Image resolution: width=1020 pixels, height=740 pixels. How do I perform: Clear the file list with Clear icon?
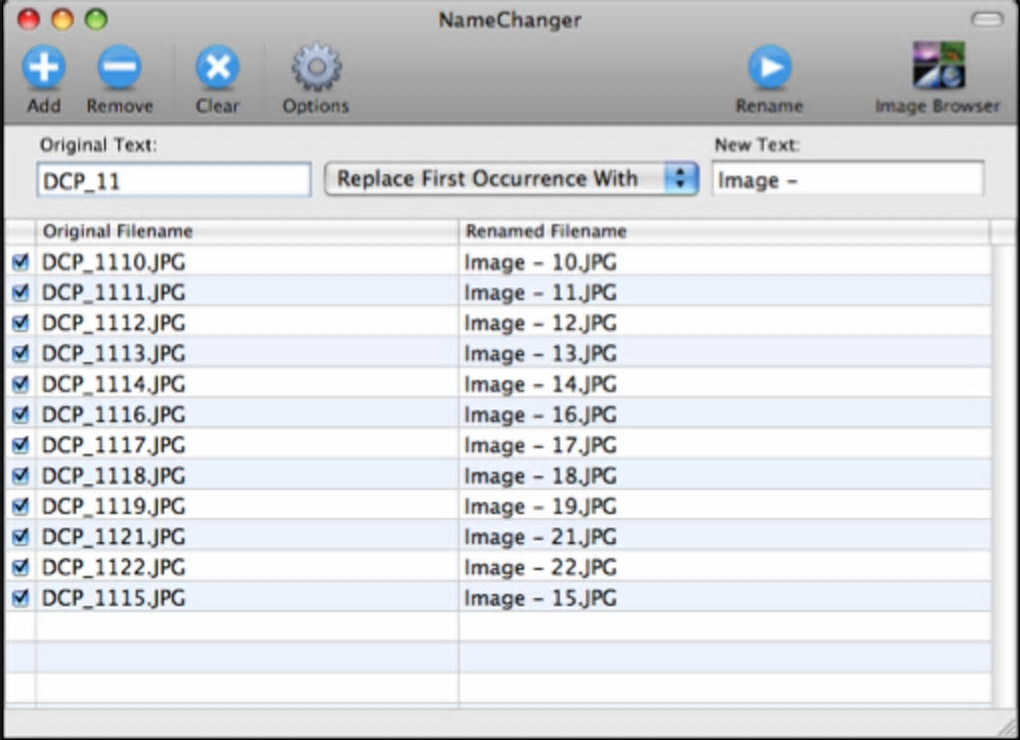tap(217, 69)
